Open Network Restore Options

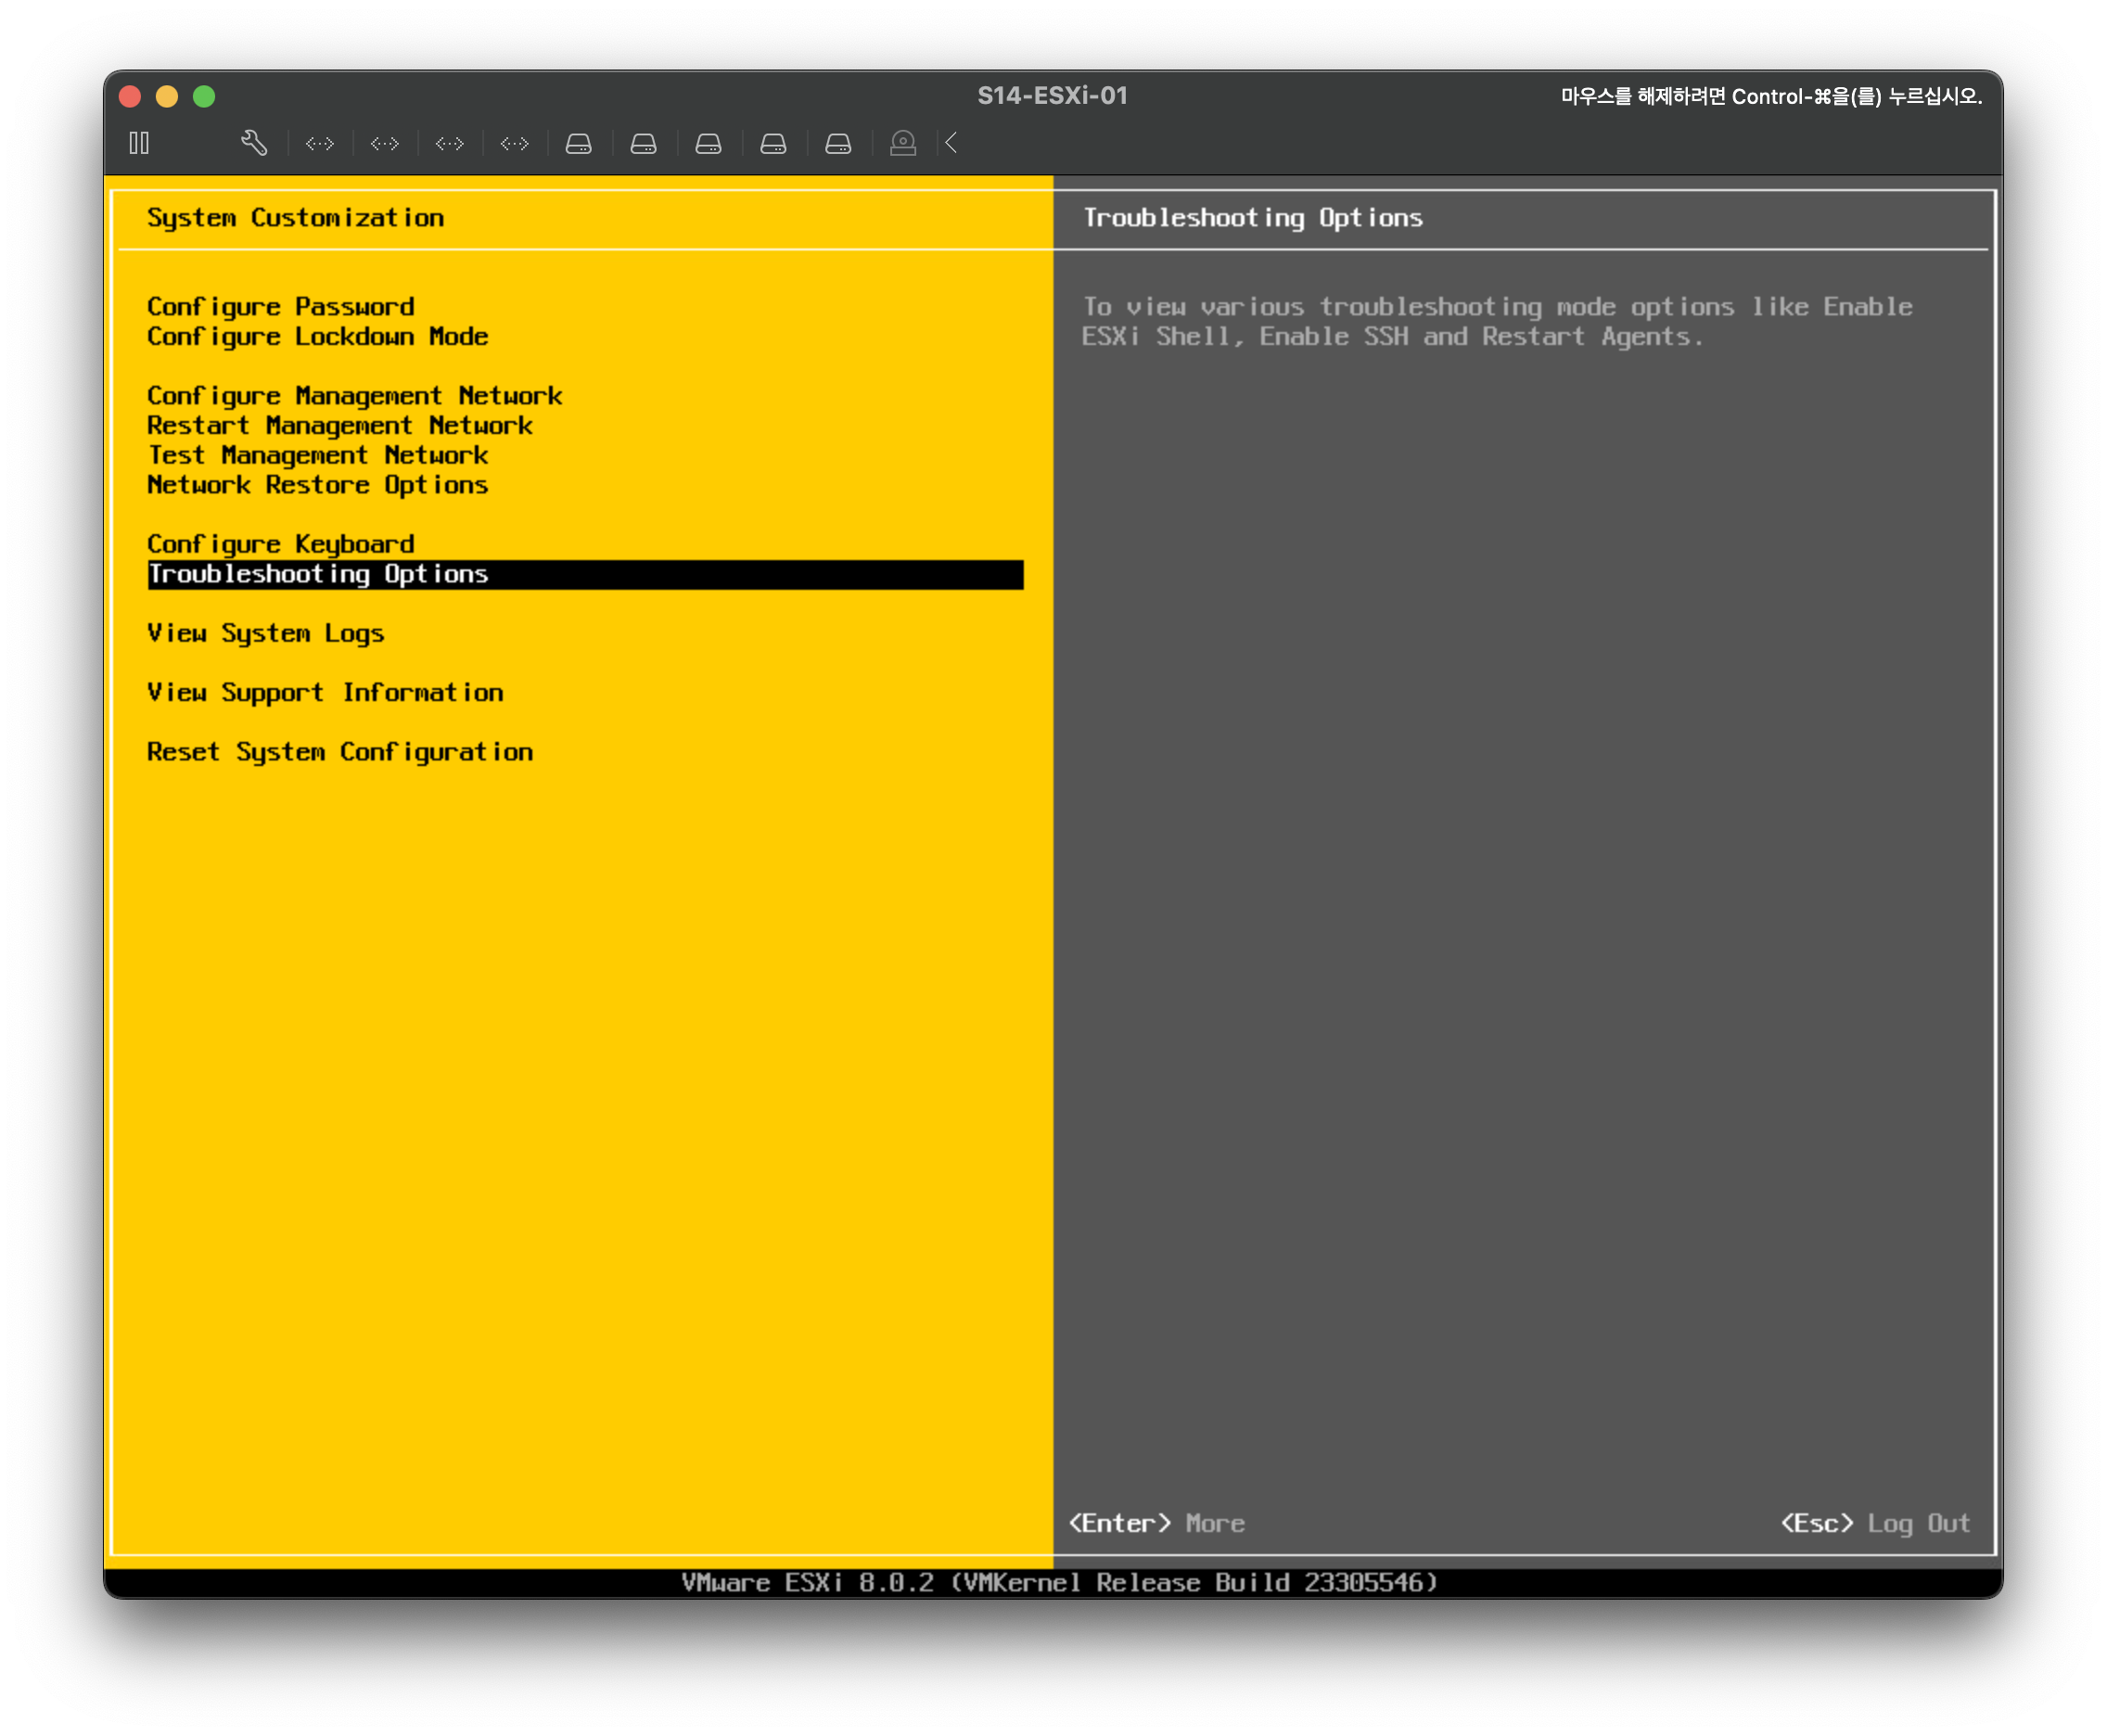[317, 485]
